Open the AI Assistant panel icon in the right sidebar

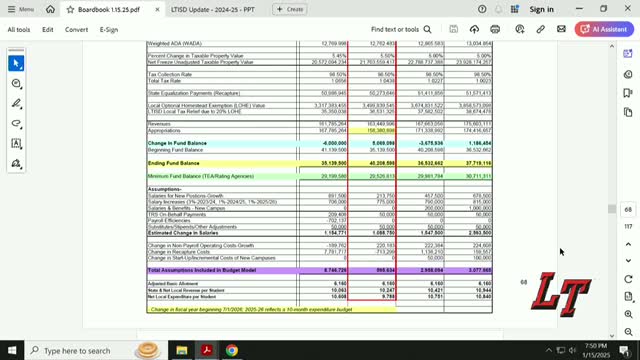(628, 53)
